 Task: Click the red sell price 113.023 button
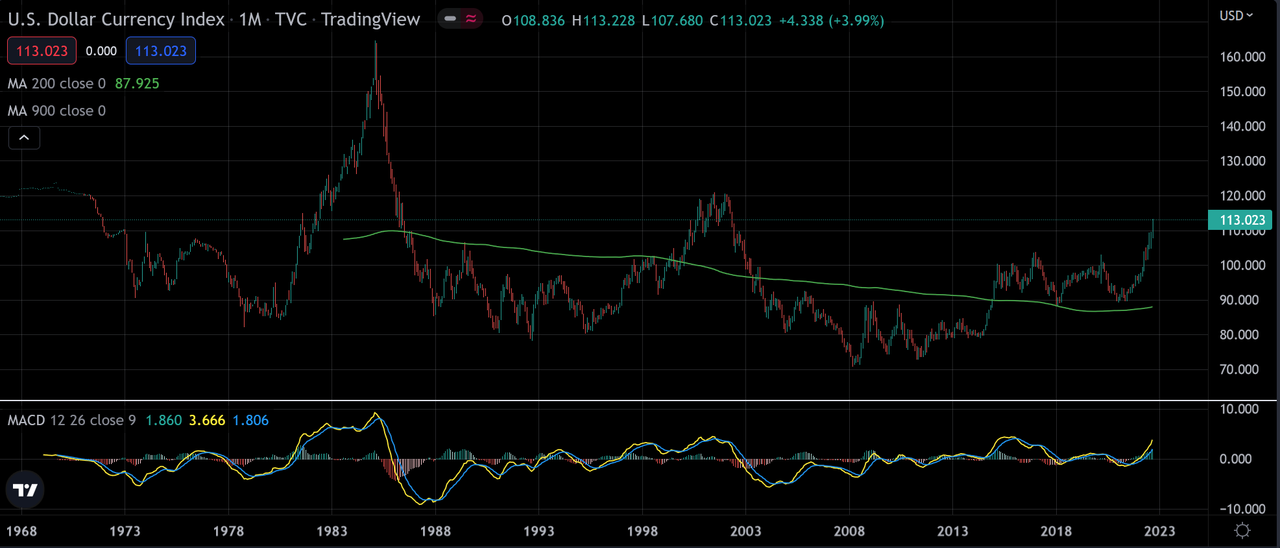(42, 50)
